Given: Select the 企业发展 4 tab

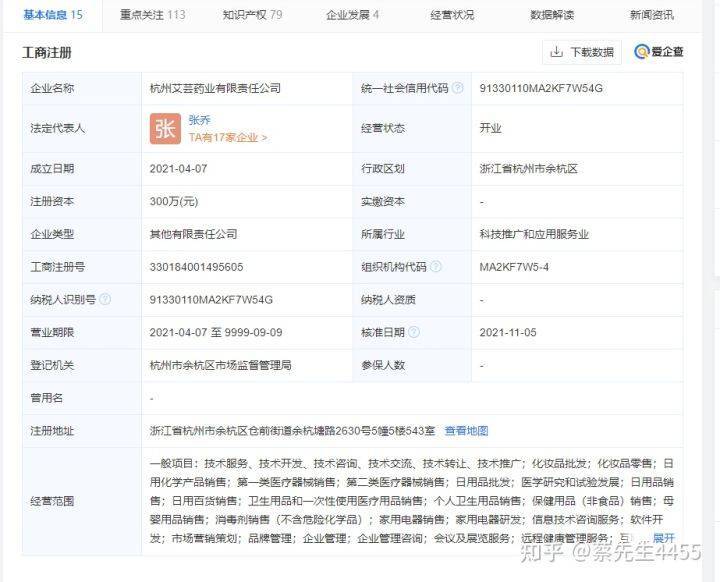Looking at the screenshot, I should 352,15.
